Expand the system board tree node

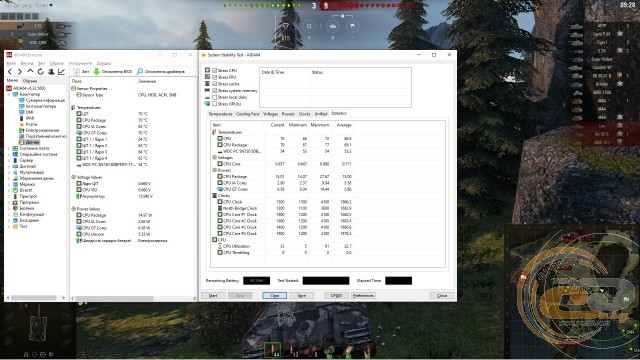[9, 148]
